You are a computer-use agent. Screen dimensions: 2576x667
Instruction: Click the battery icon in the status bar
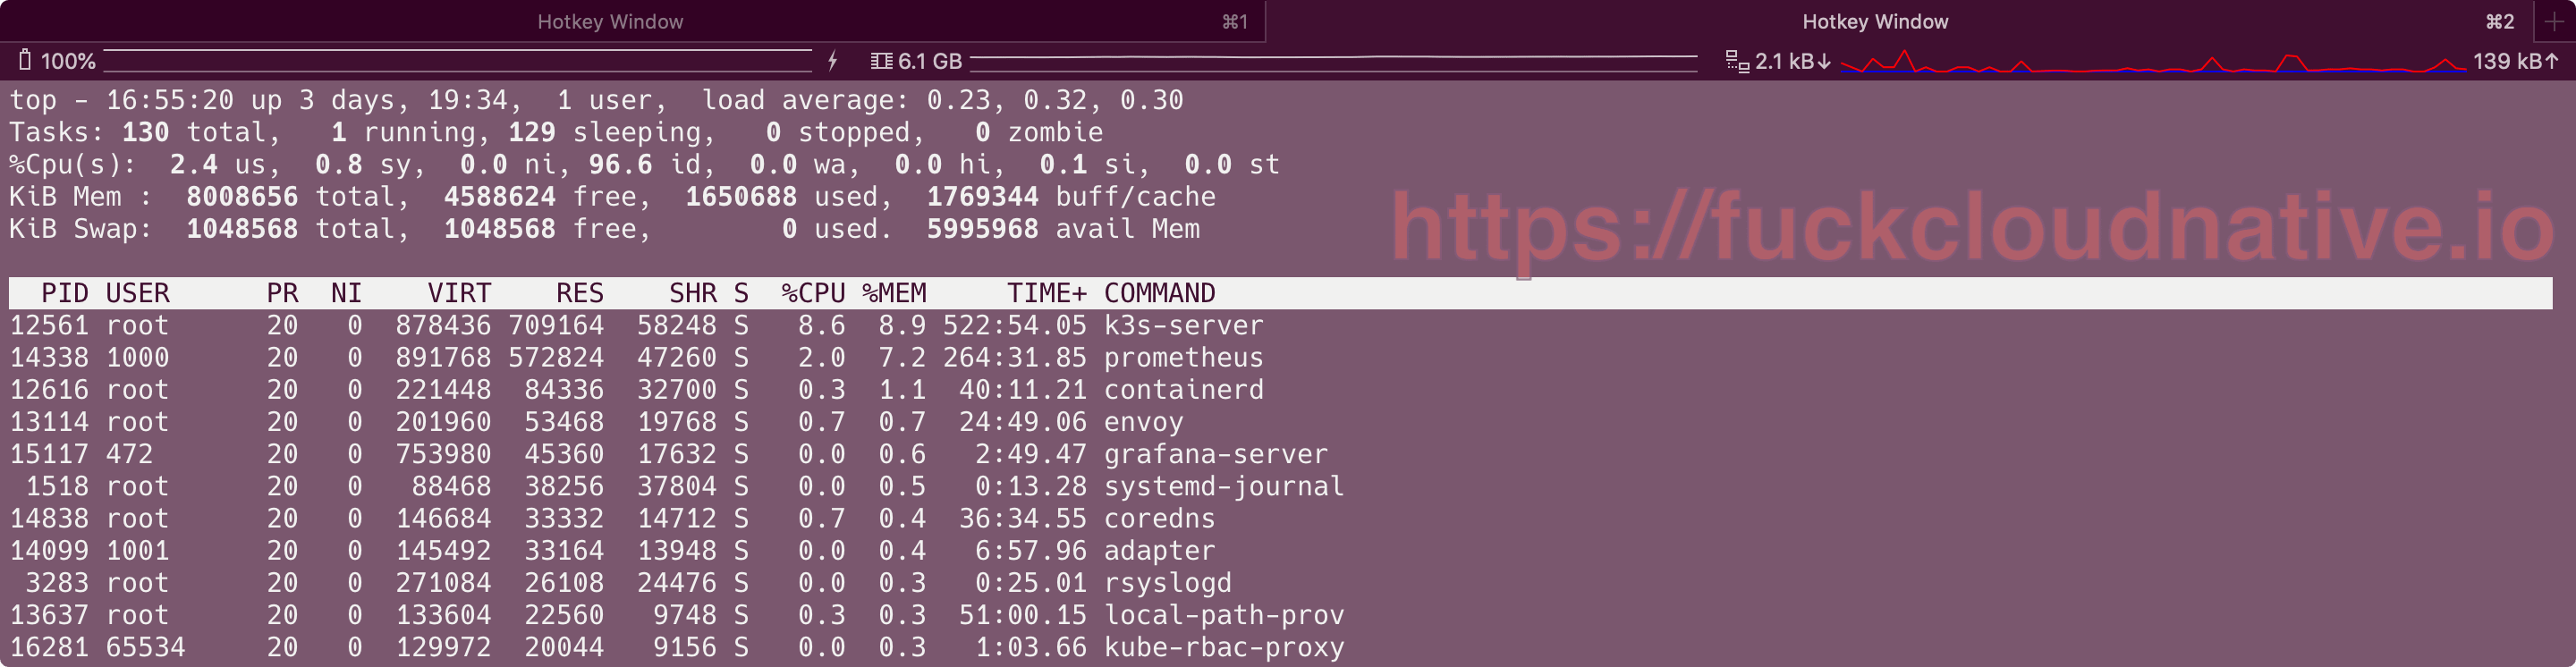[25, 61]
